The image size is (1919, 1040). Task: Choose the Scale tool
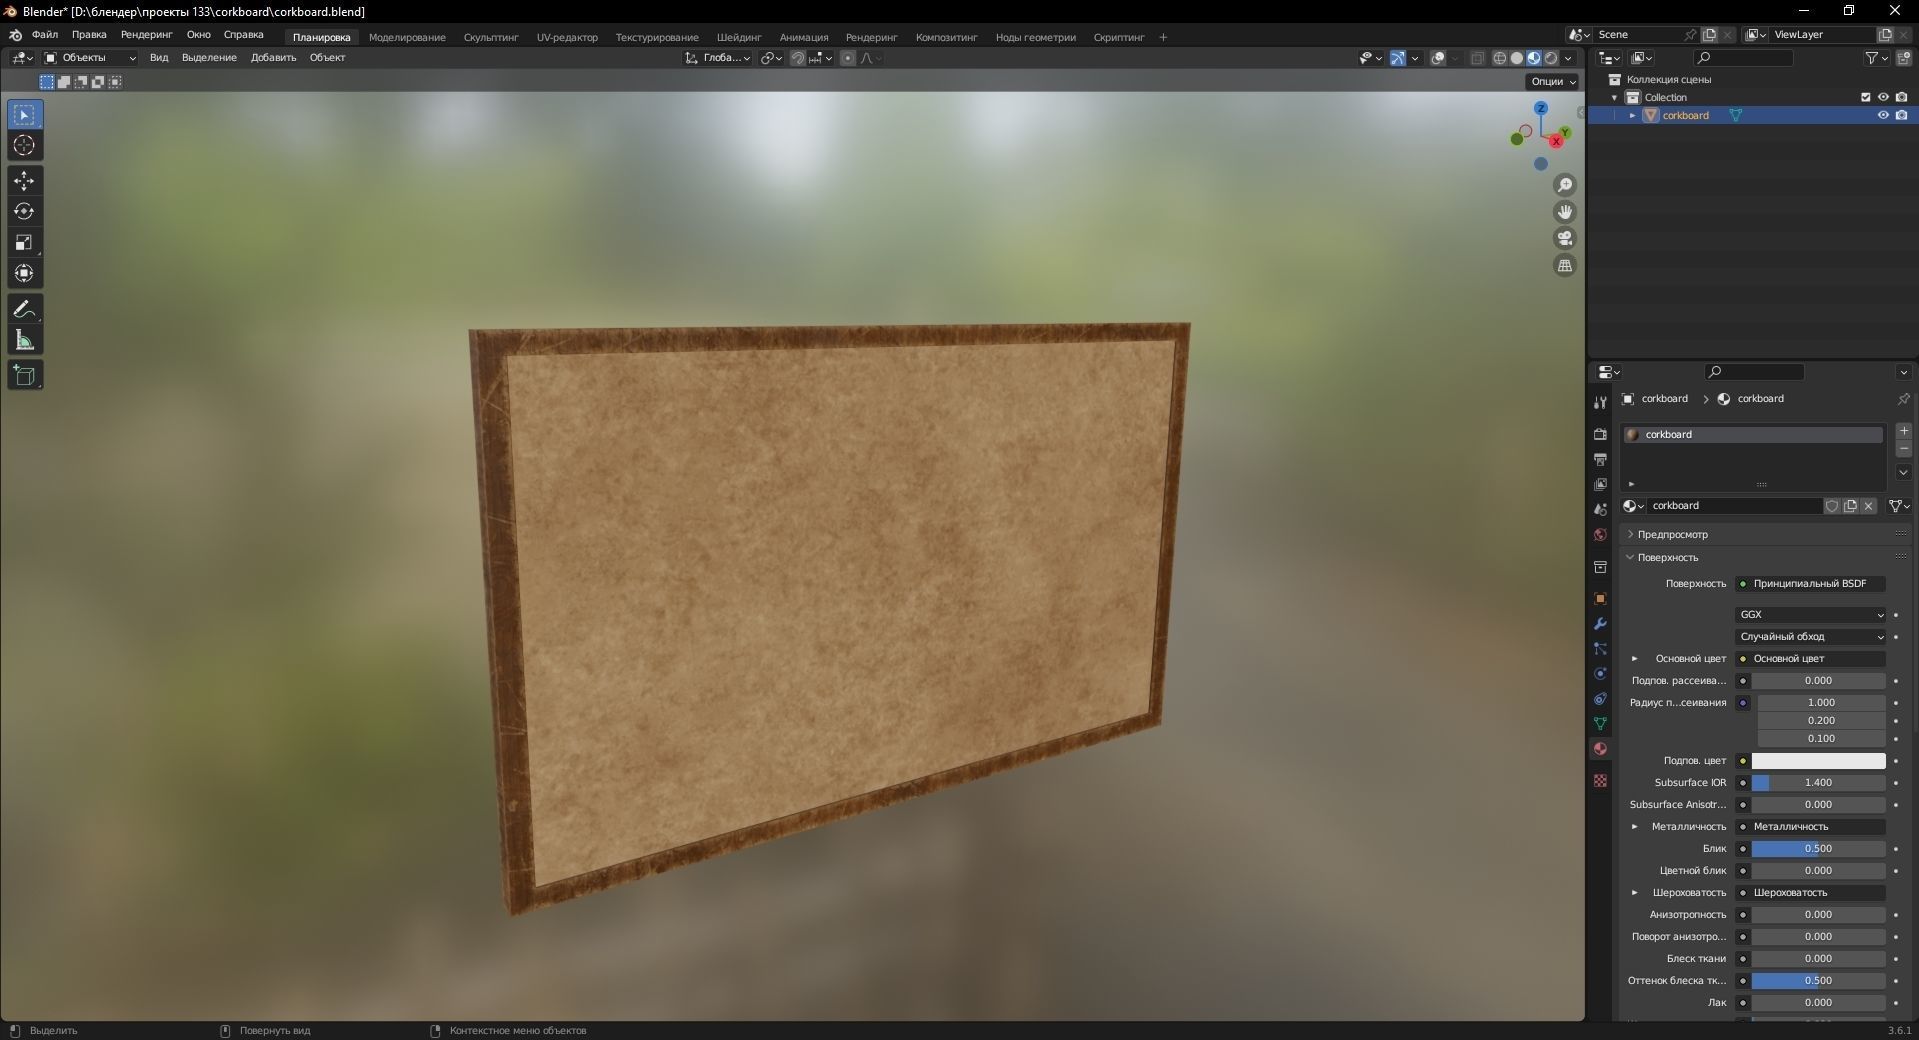click(25, 243)
